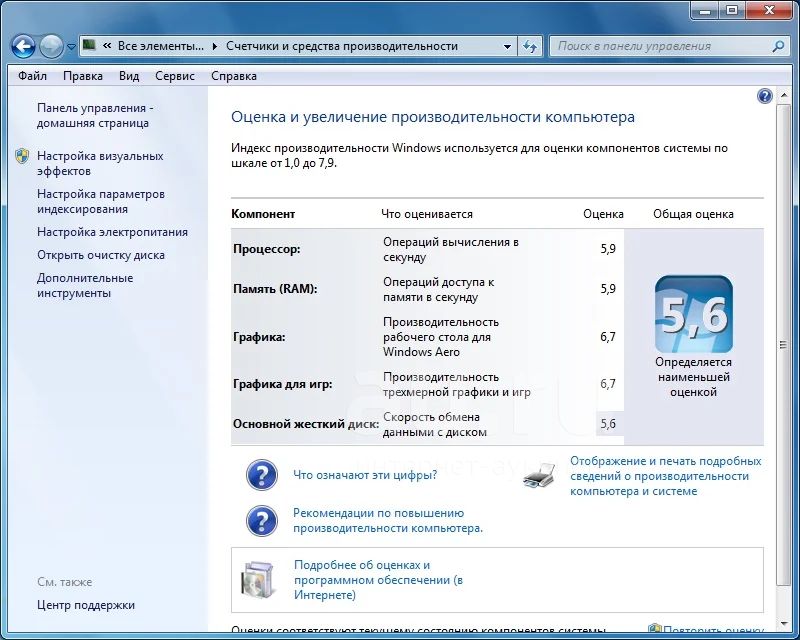
Task: Click the 'Память (RAM):' component label
Action: pyautogui.click(x=275, y=289)
